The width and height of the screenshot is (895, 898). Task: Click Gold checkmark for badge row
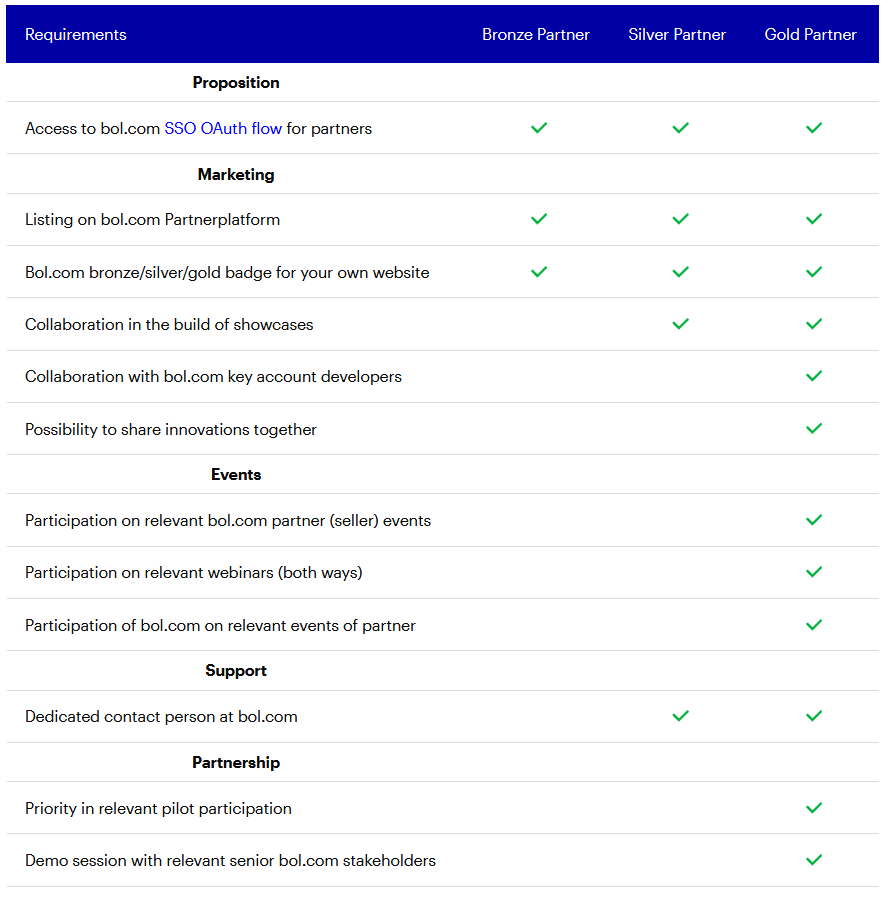coord(814,271)
